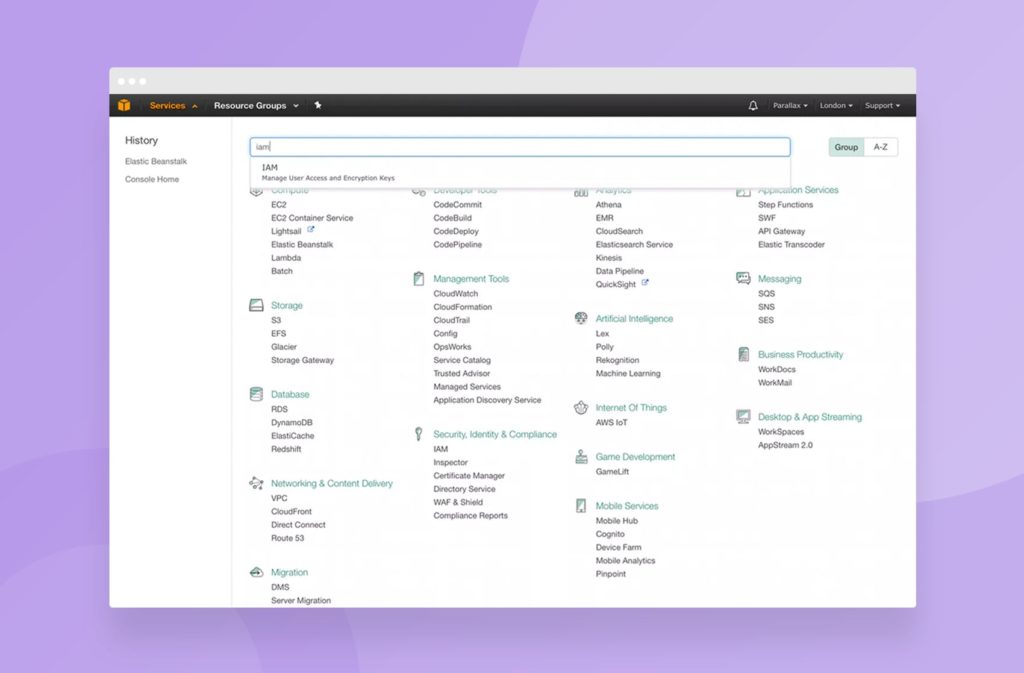
Task: Open AWS IoT
Action: (611, 422)
